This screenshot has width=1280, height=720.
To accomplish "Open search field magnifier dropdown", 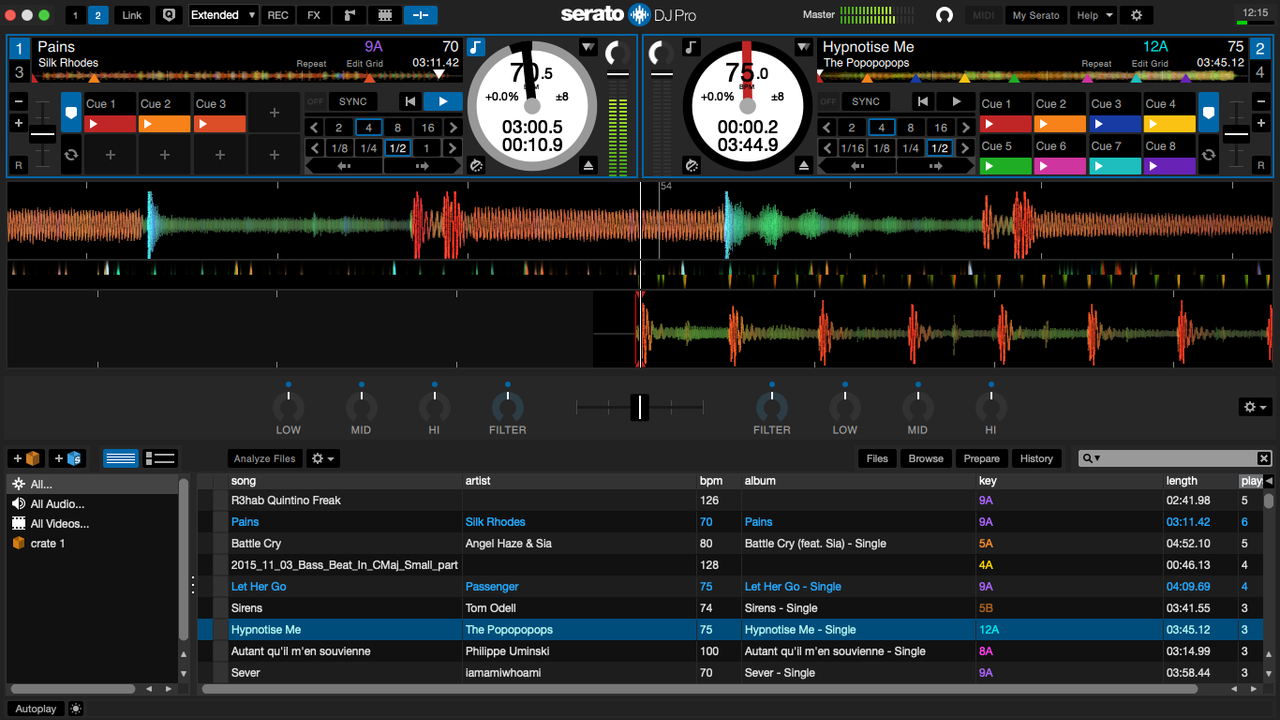I will pos(1090,458).
